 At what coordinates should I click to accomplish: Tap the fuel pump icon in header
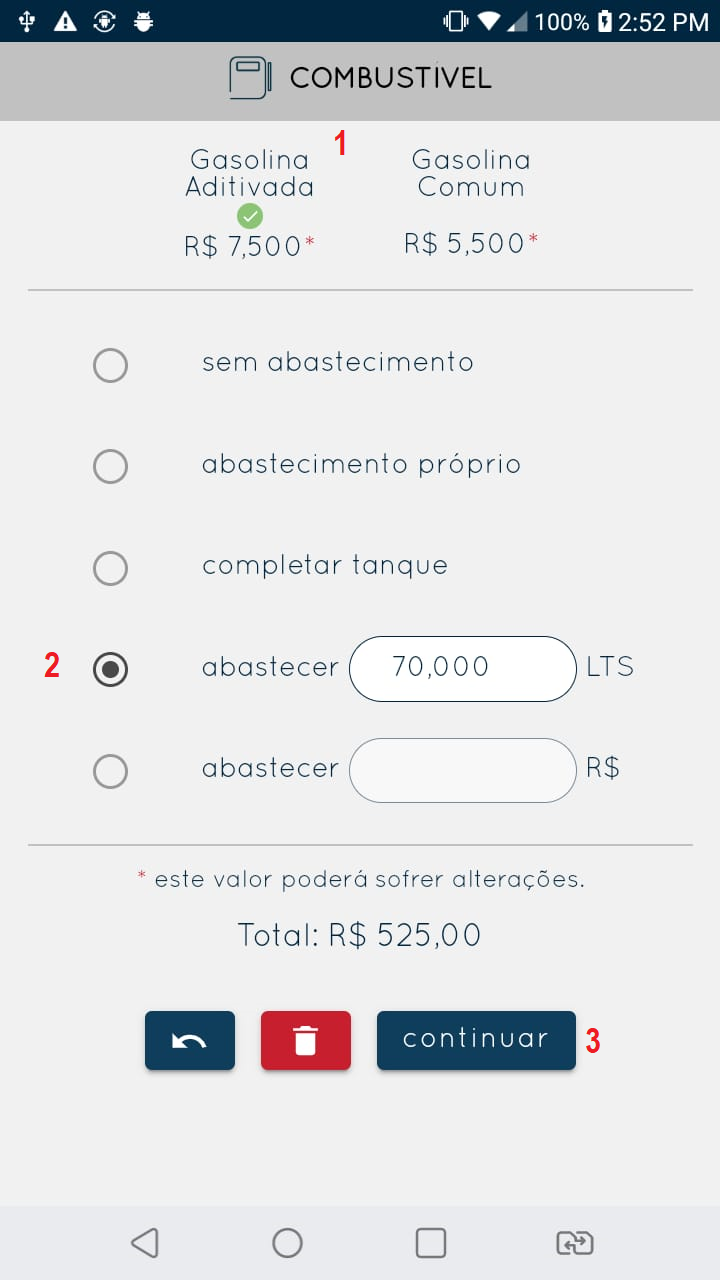(x=250, y=78)
